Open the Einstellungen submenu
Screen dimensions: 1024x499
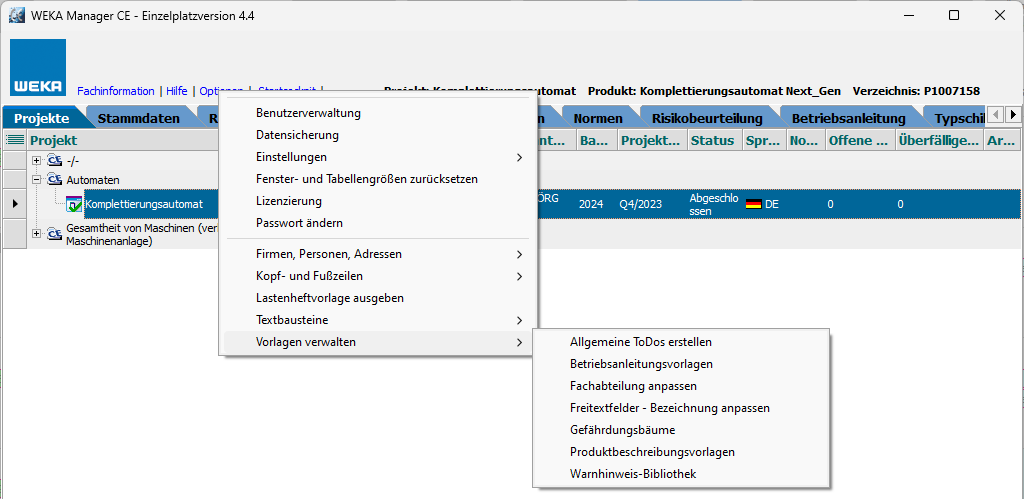tap(291, 157)
